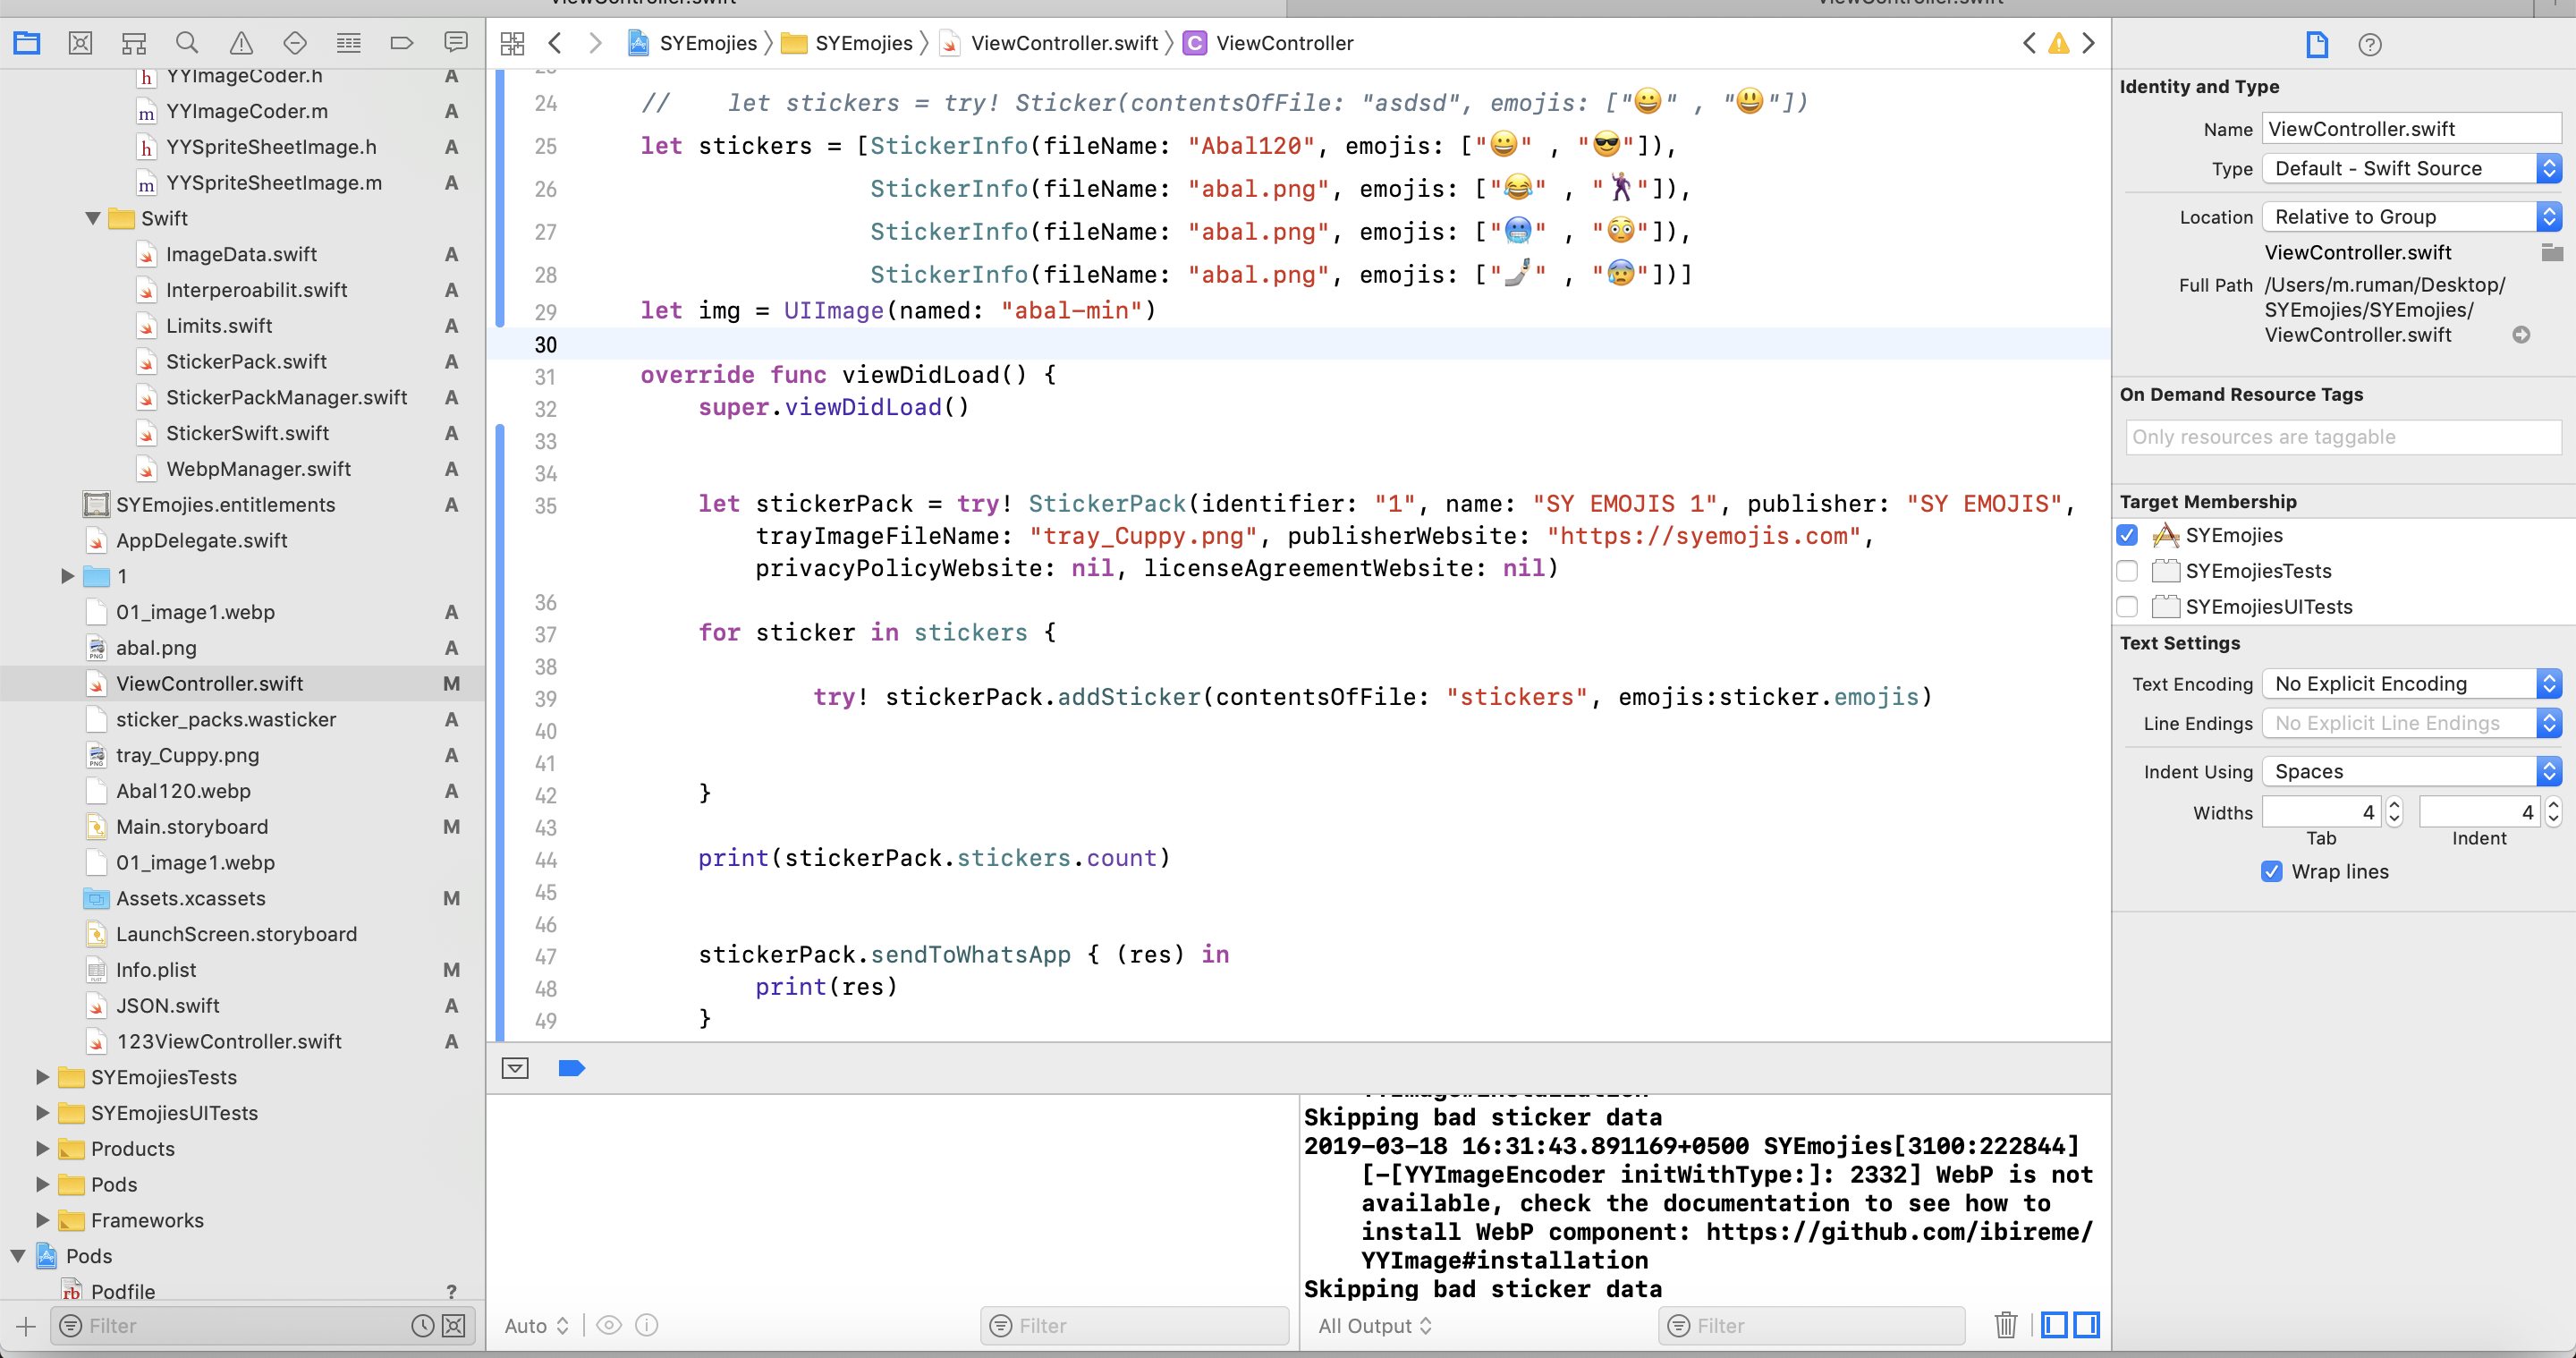Uncheck the SYEmojies target membership
Screen dimensions: 2576x1358
pos(2127,536)
